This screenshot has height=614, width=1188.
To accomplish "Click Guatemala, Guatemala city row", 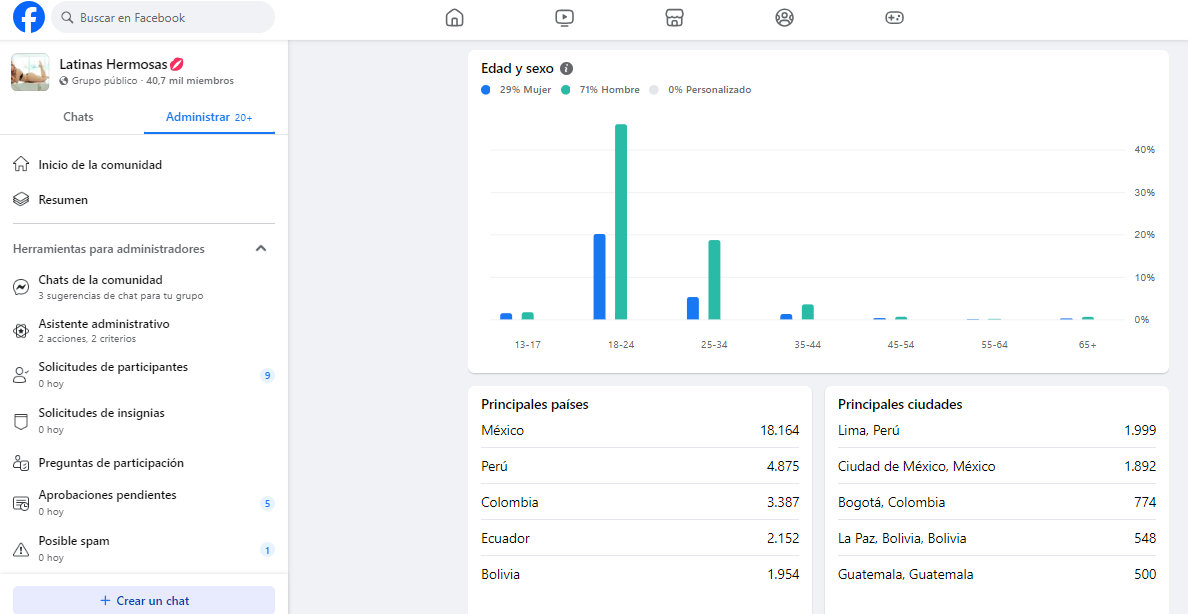I will 997,575.
